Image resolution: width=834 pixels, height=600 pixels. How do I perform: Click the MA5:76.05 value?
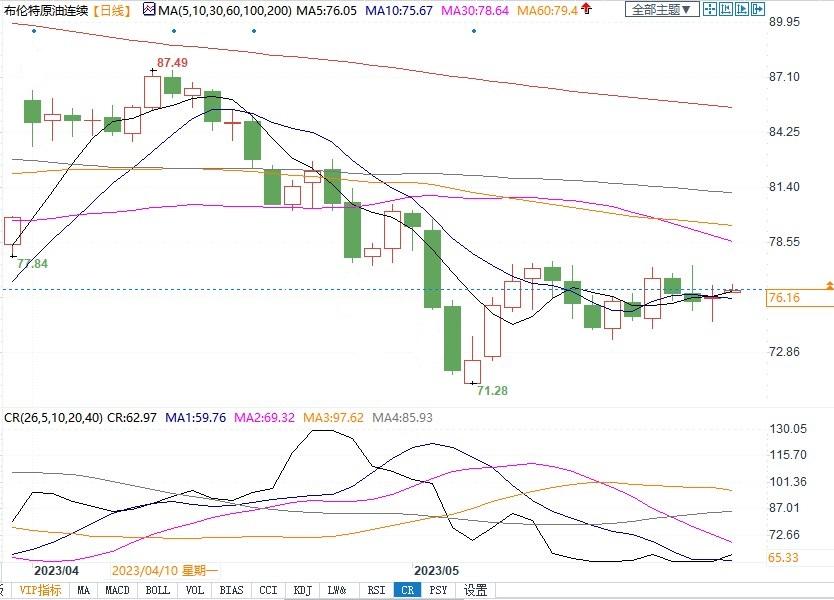point(326,10)
